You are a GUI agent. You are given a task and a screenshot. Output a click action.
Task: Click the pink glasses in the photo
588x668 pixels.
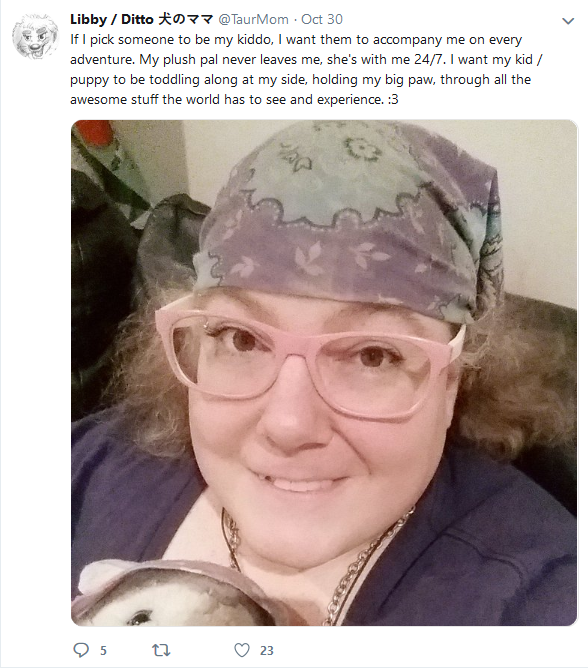point(310,357)
